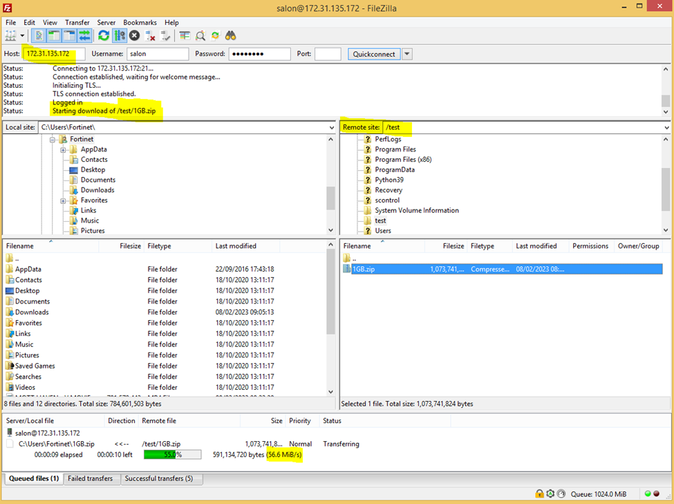This screenshot has width=674, height=504.
Task: Toggle the local directory tree display
Action: point(56,36)
